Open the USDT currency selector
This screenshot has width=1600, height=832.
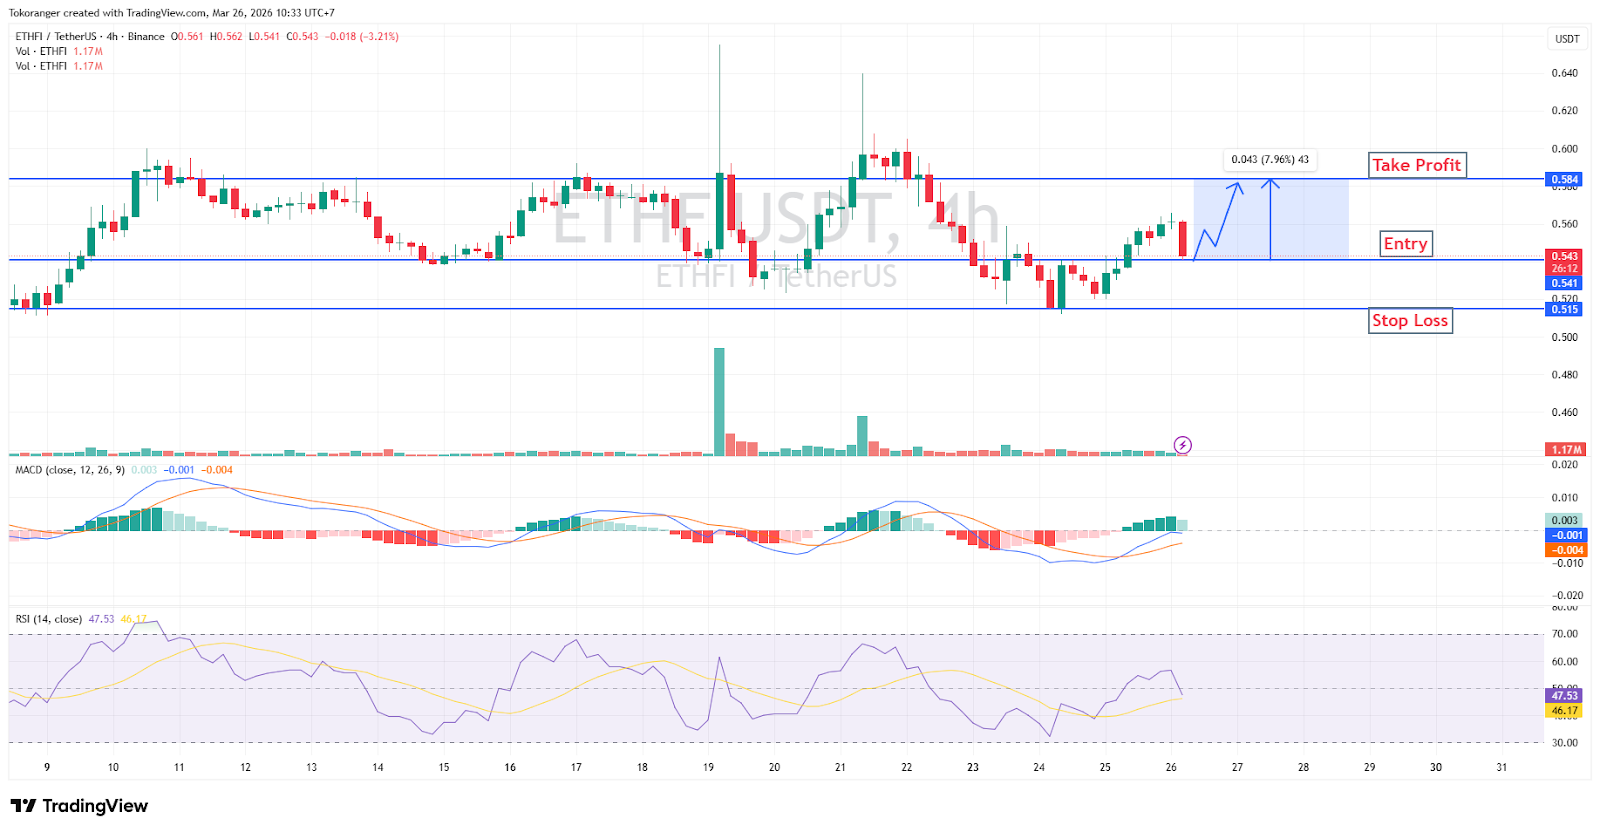(x=1566, y=39)
